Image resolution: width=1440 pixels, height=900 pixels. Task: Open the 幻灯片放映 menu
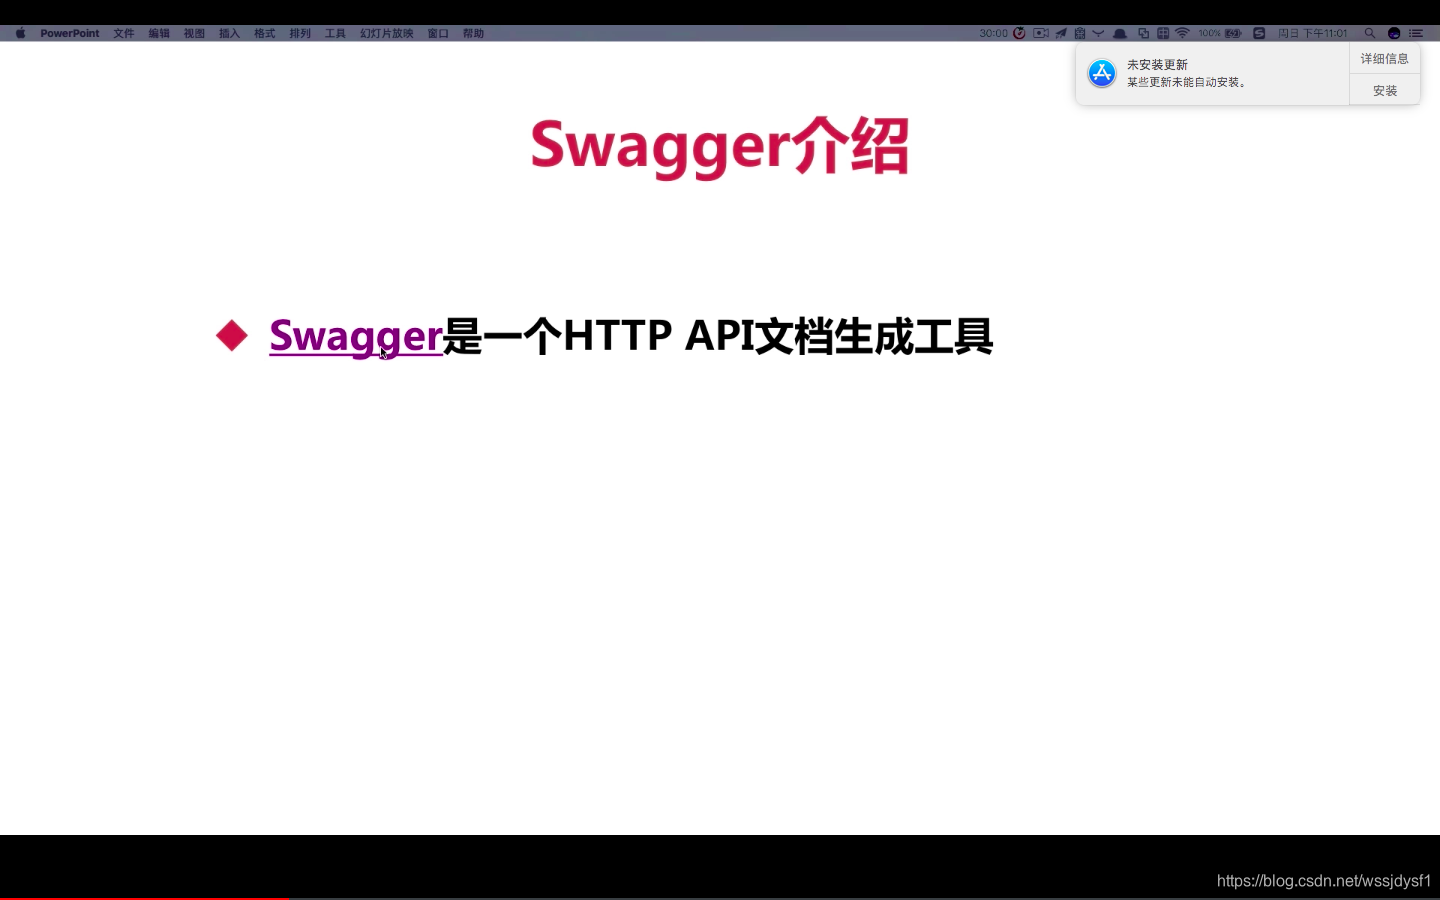point(387,33)
